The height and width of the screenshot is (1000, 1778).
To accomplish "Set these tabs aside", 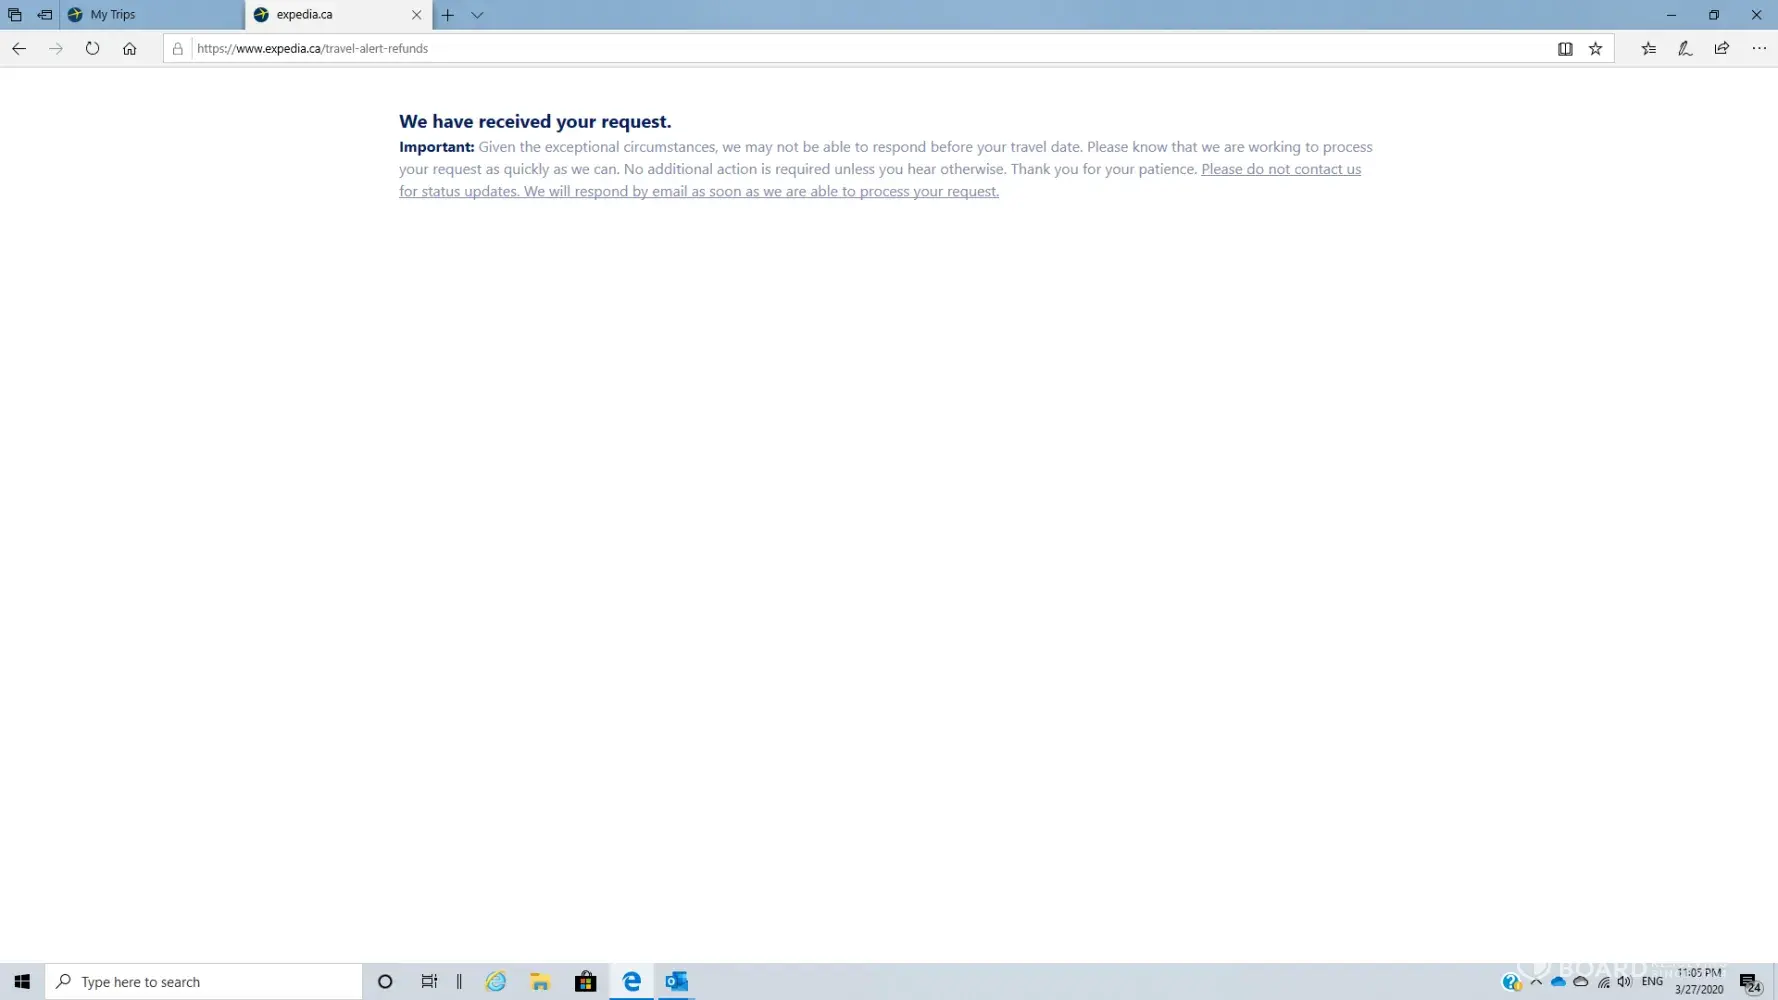I will click(45, 15).
